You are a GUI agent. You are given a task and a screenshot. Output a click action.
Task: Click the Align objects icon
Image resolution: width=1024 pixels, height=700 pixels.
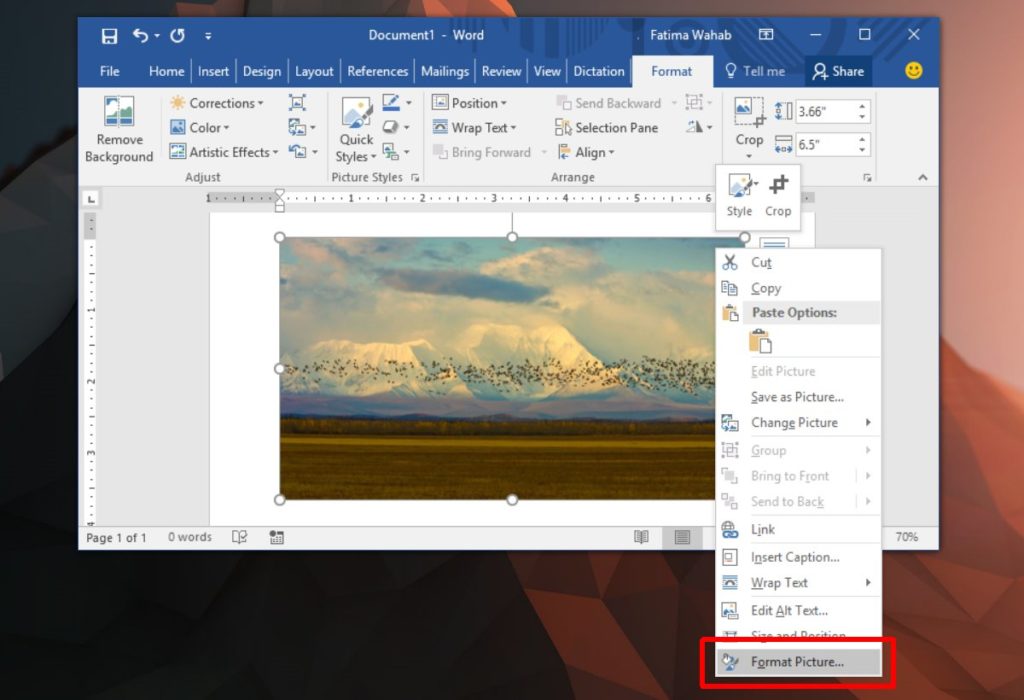point(566,152)
